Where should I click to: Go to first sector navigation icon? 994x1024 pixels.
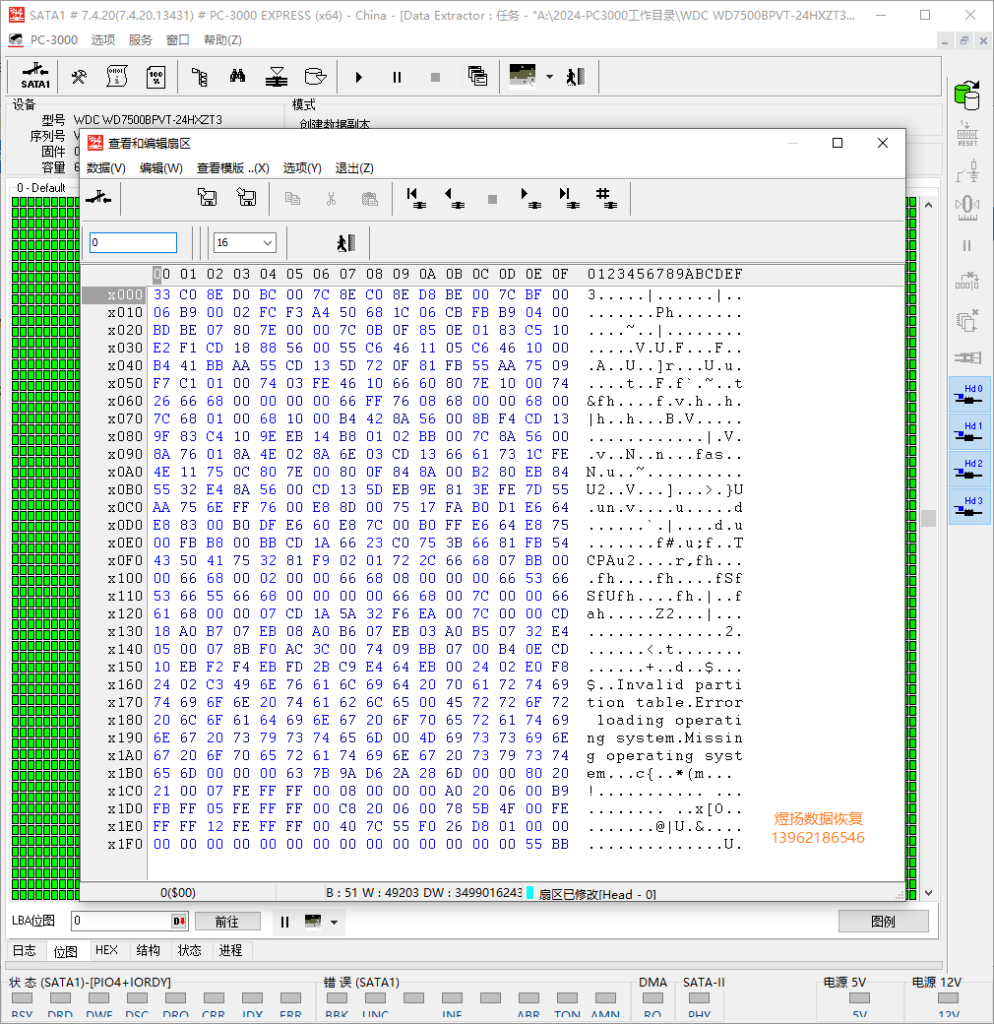(415, 198)
